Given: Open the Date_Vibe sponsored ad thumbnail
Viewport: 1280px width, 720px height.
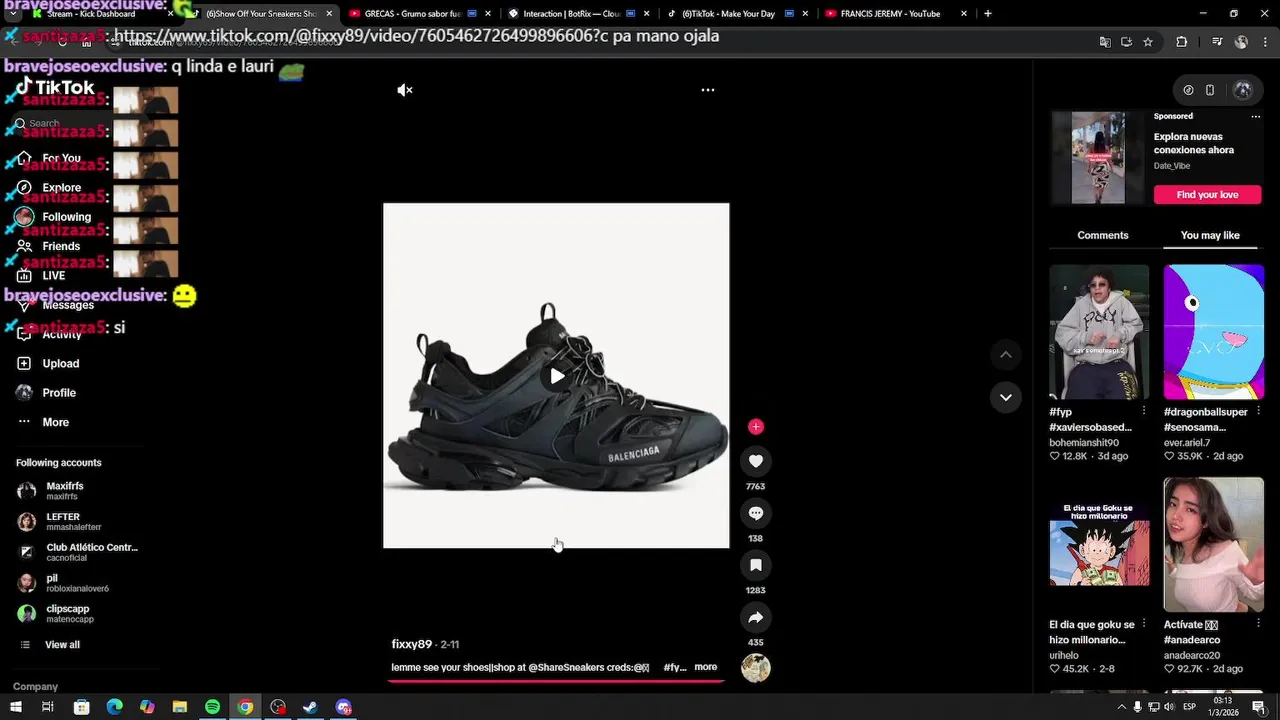Looking at the screenshot, I should pyautogui.click(x=1098, y=158).
